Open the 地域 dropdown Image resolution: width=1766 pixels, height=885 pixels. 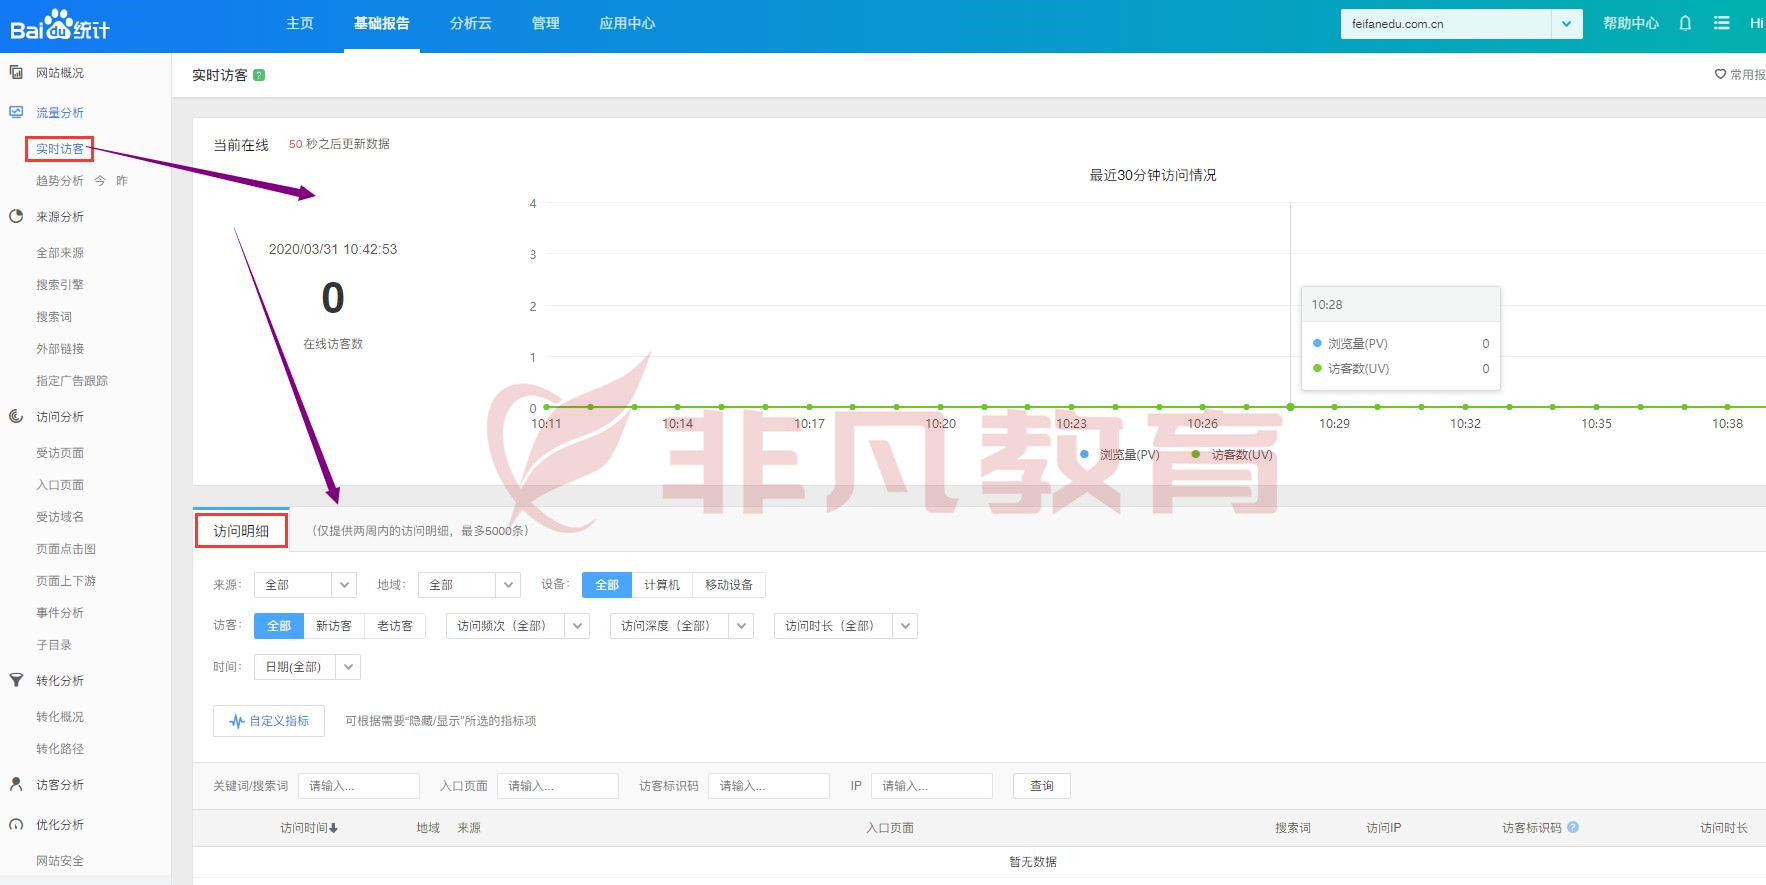click(470, 584)
